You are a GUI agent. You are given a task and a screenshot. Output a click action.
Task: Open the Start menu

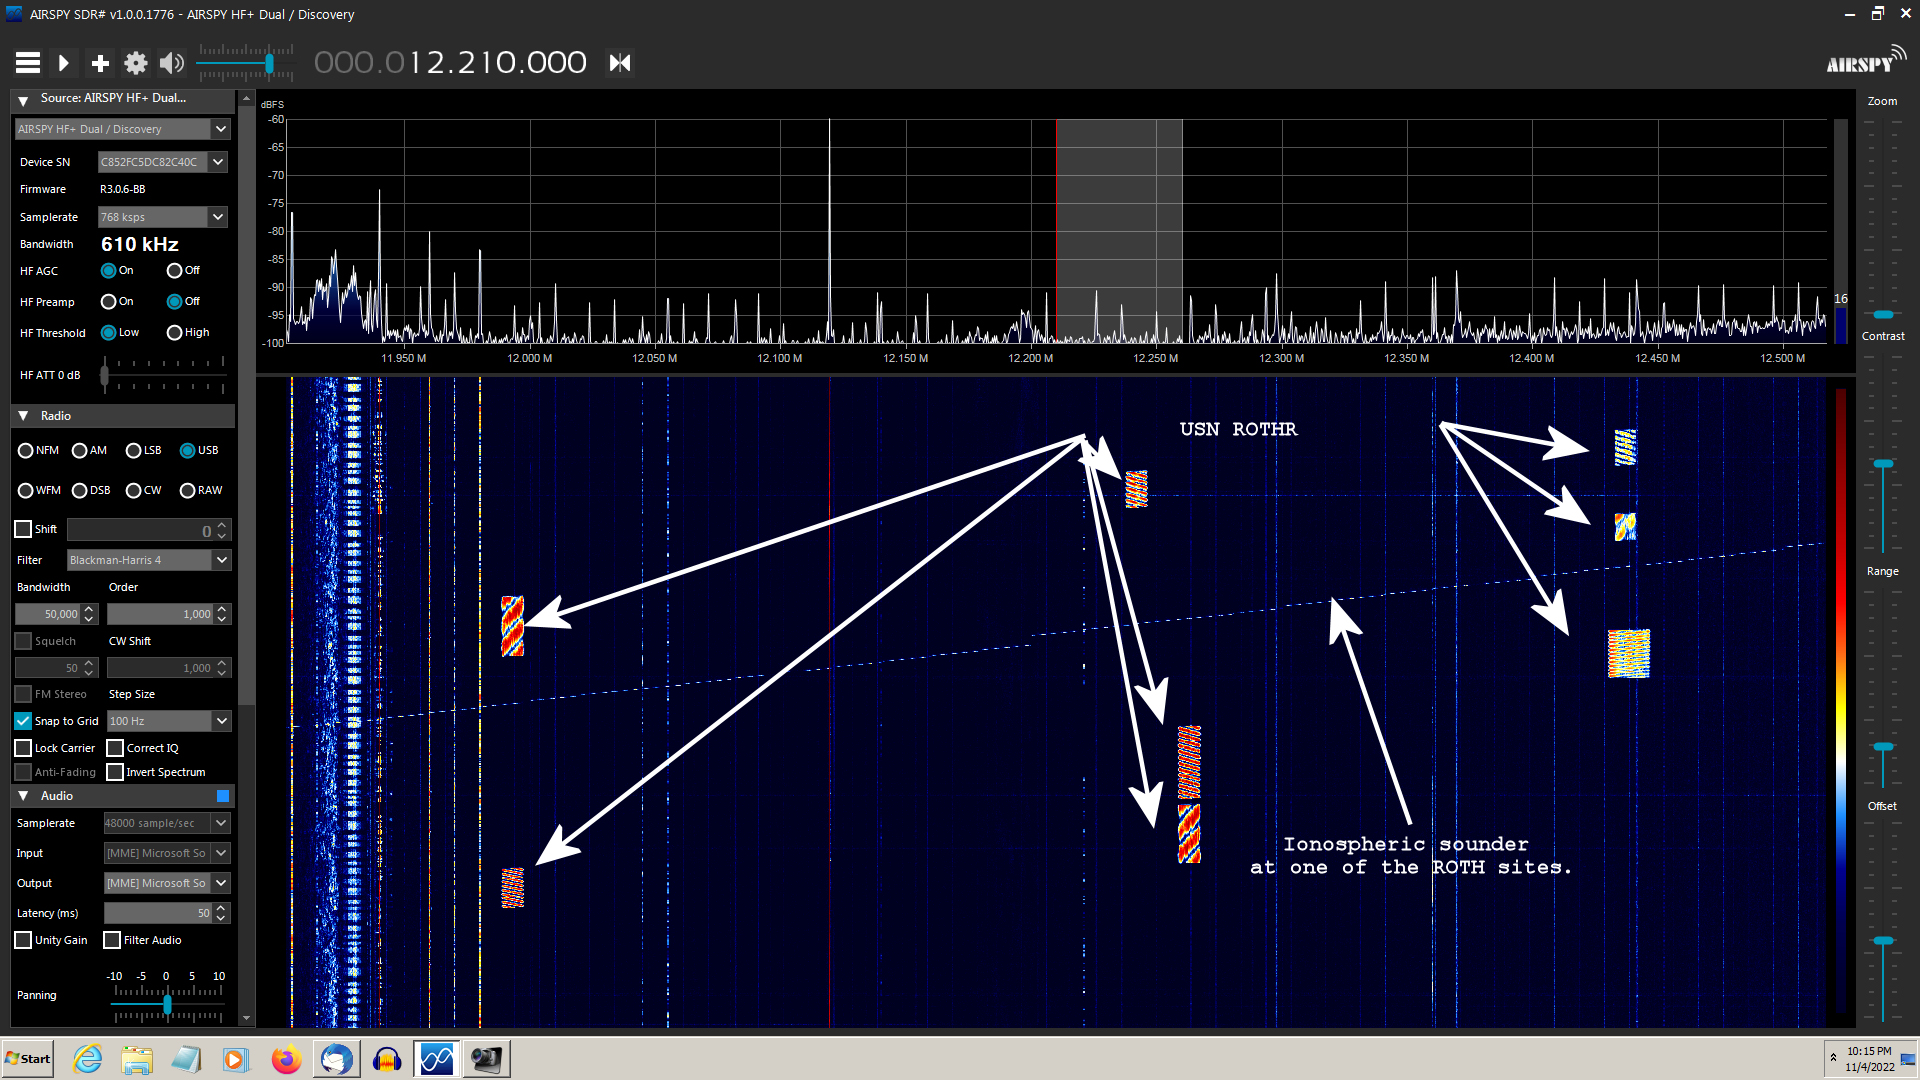(x=27, y=1058)
